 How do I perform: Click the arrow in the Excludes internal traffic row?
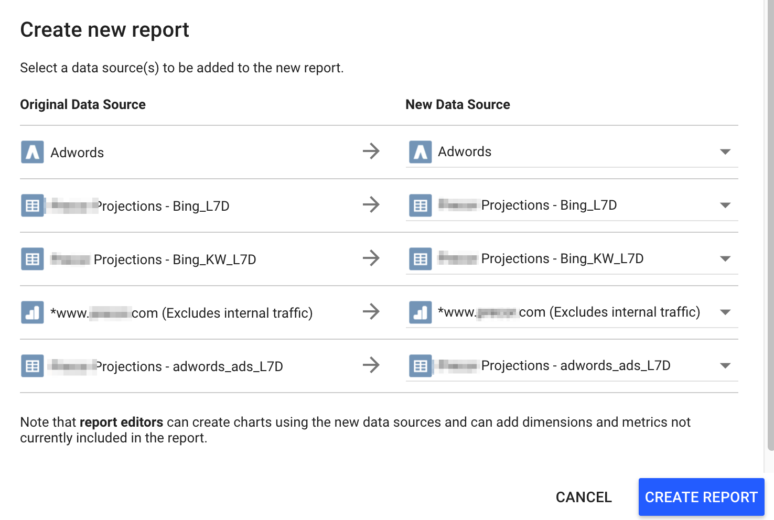[x=371, y=312]
